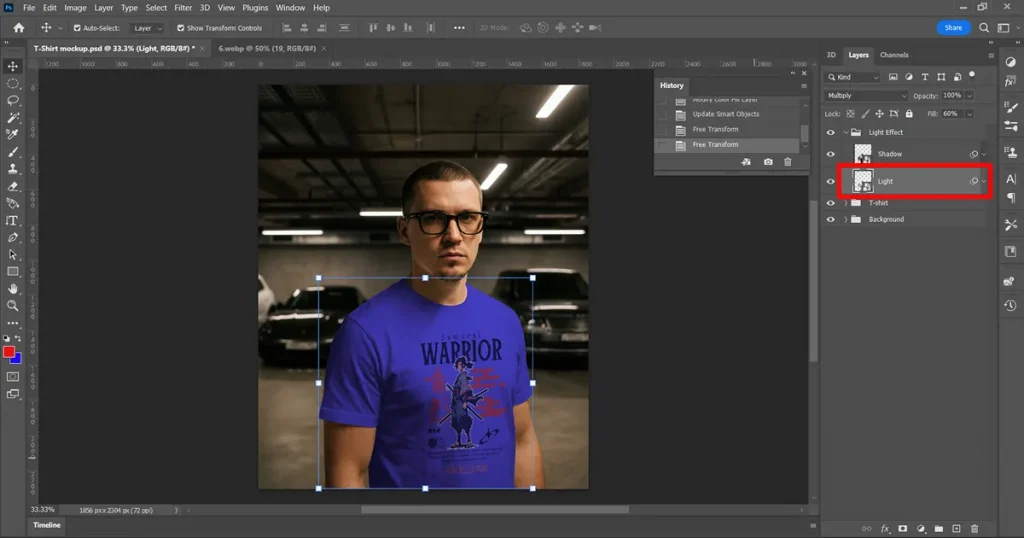Select the Hand tool
Screen dimensions: 1024x538
pyautogui.click(x=13, y=289)
